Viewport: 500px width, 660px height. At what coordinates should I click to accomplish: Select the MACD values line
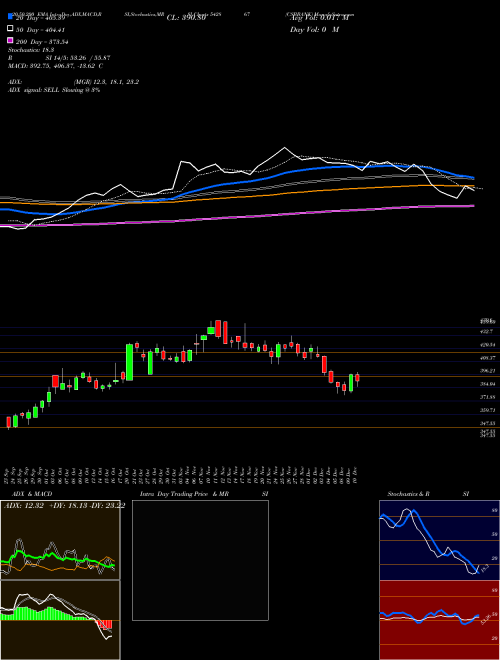tap(56, 66)
